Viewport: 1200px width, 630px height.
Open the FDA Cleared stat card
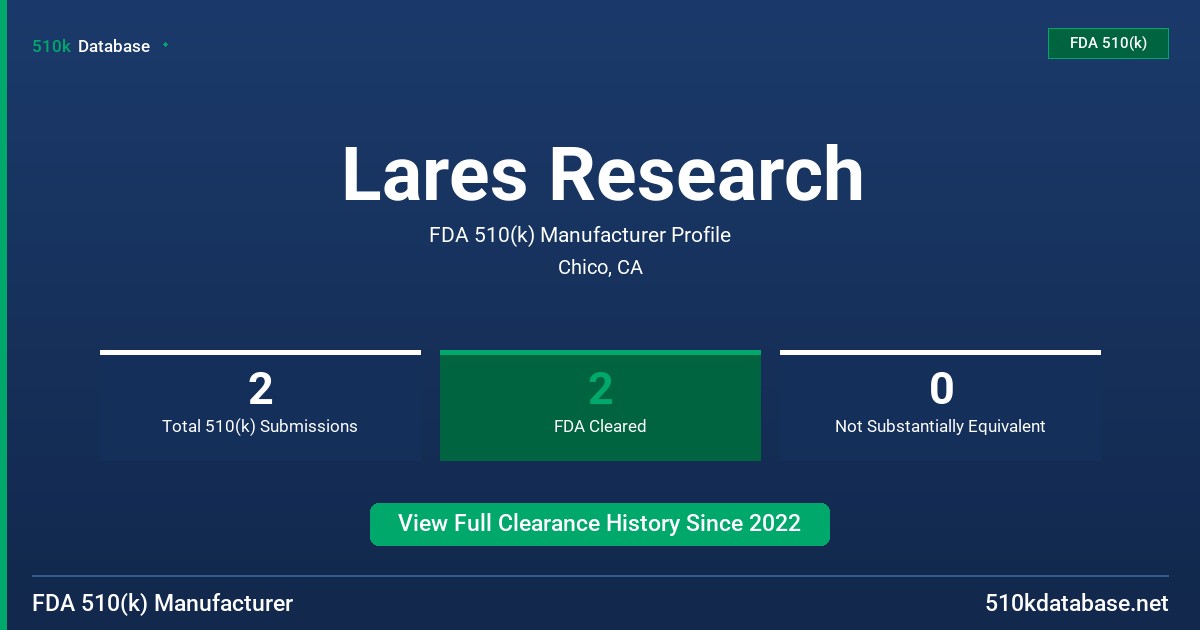point(600,406)
